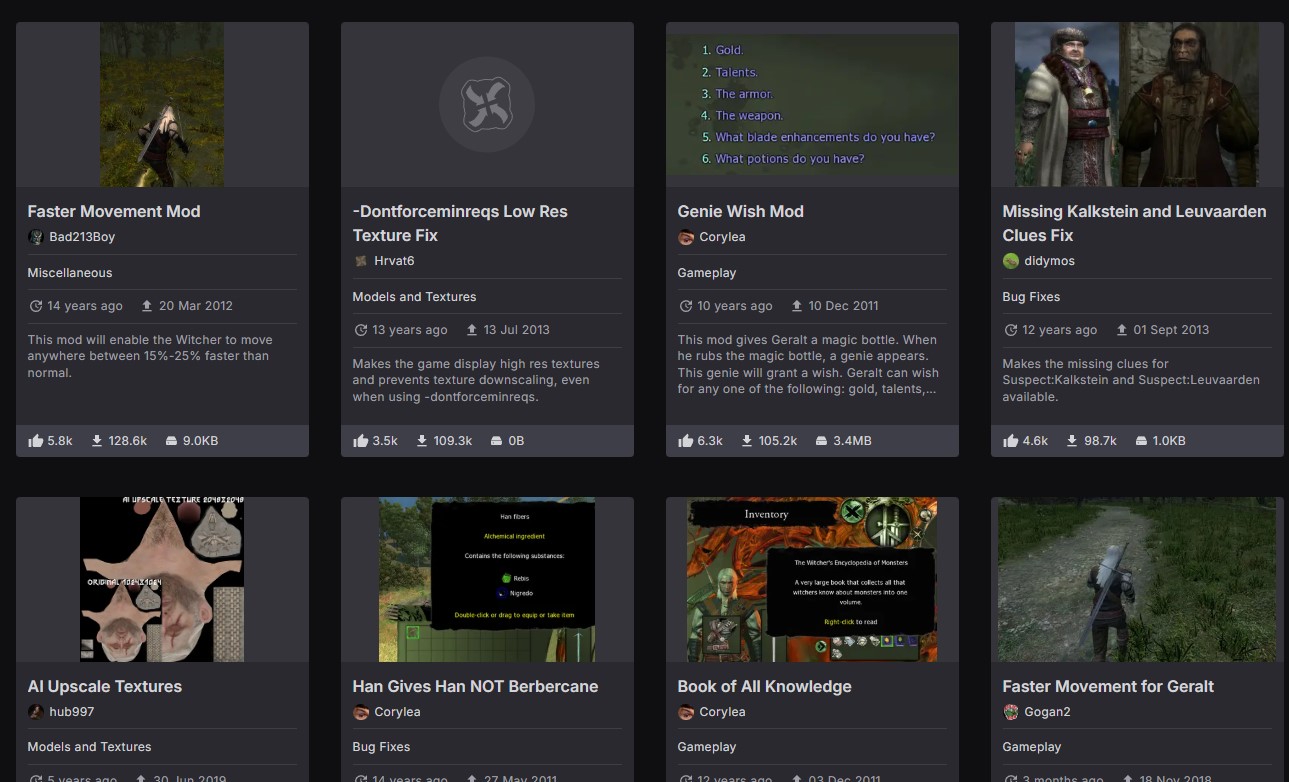Viewport: 1289px width, 782px height.
Task: Click thumbs-up icon on Faster Movement Mod
Action: (x=36, y=440)
